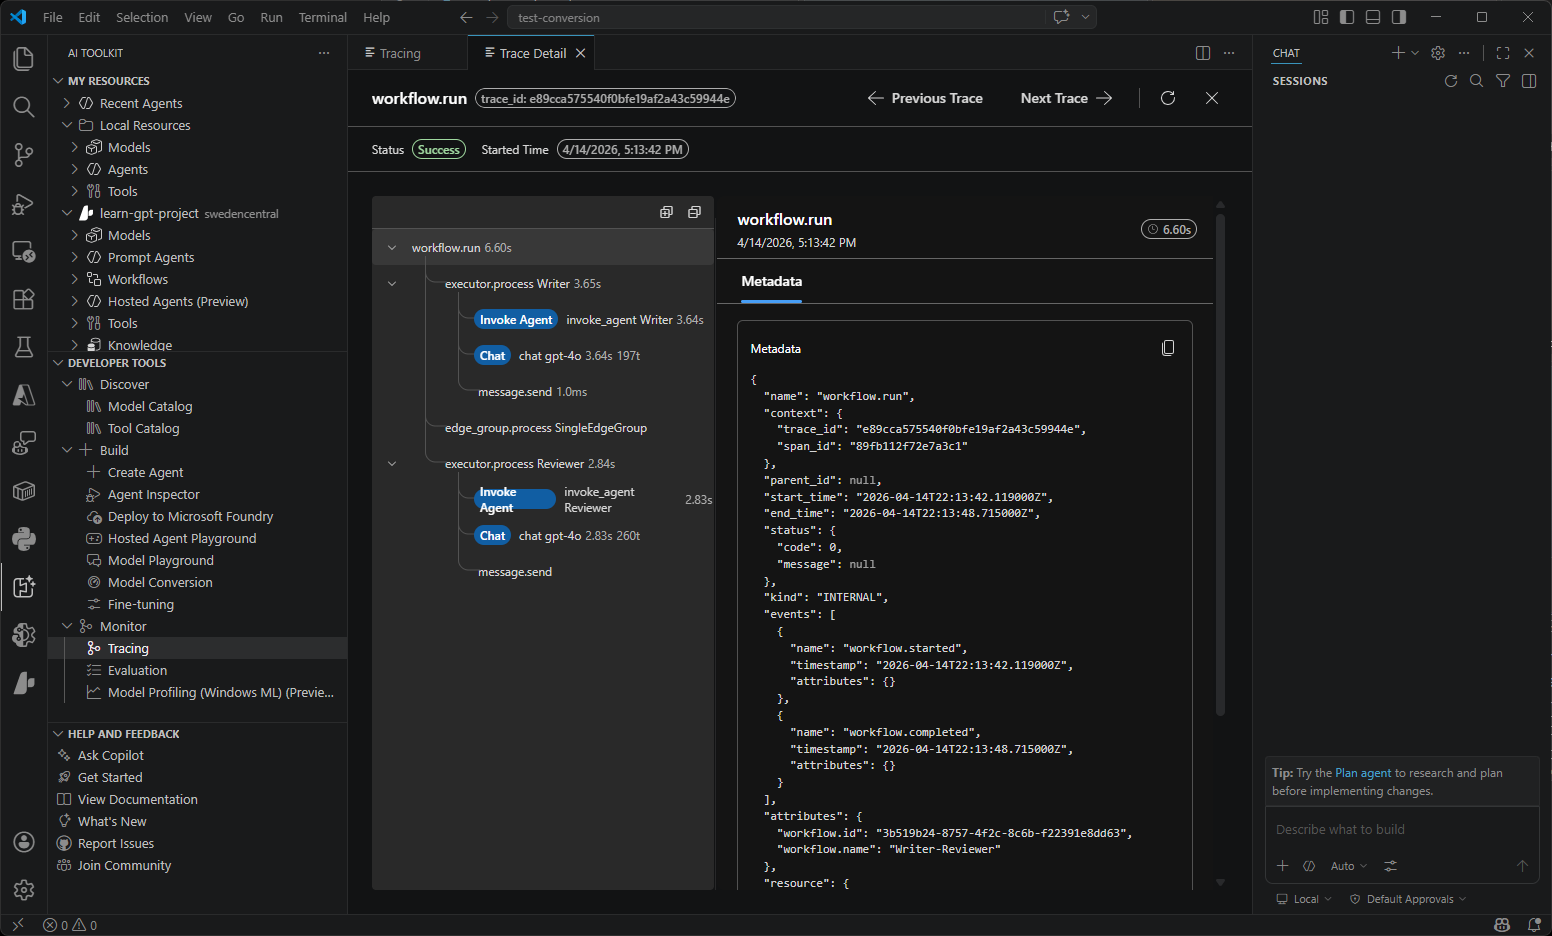Open the Default Approvals dropdown

(1407, 898)
